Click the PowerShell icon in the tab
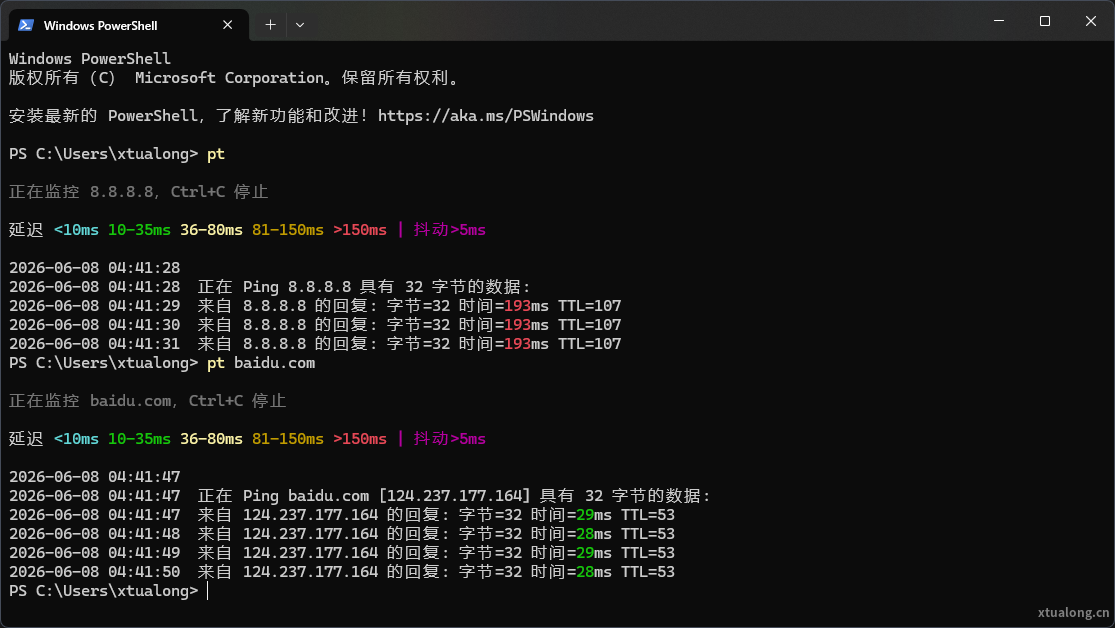 coord(26,25)
